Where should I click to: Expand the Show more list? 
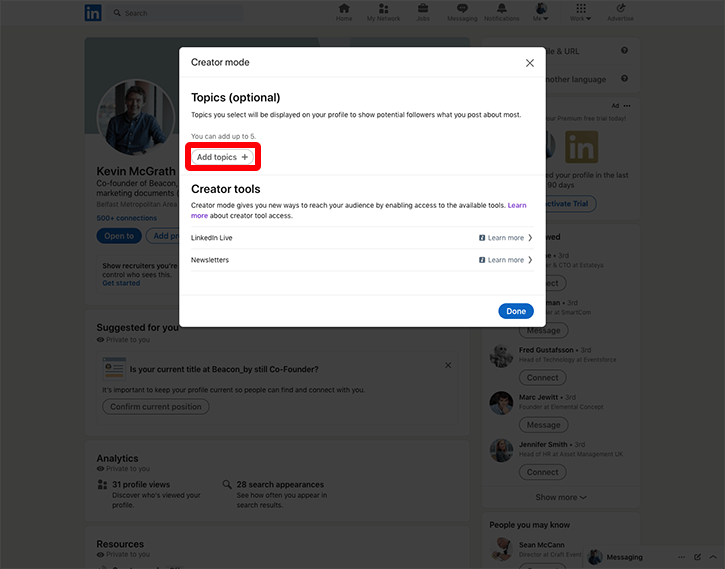point(561,497)
